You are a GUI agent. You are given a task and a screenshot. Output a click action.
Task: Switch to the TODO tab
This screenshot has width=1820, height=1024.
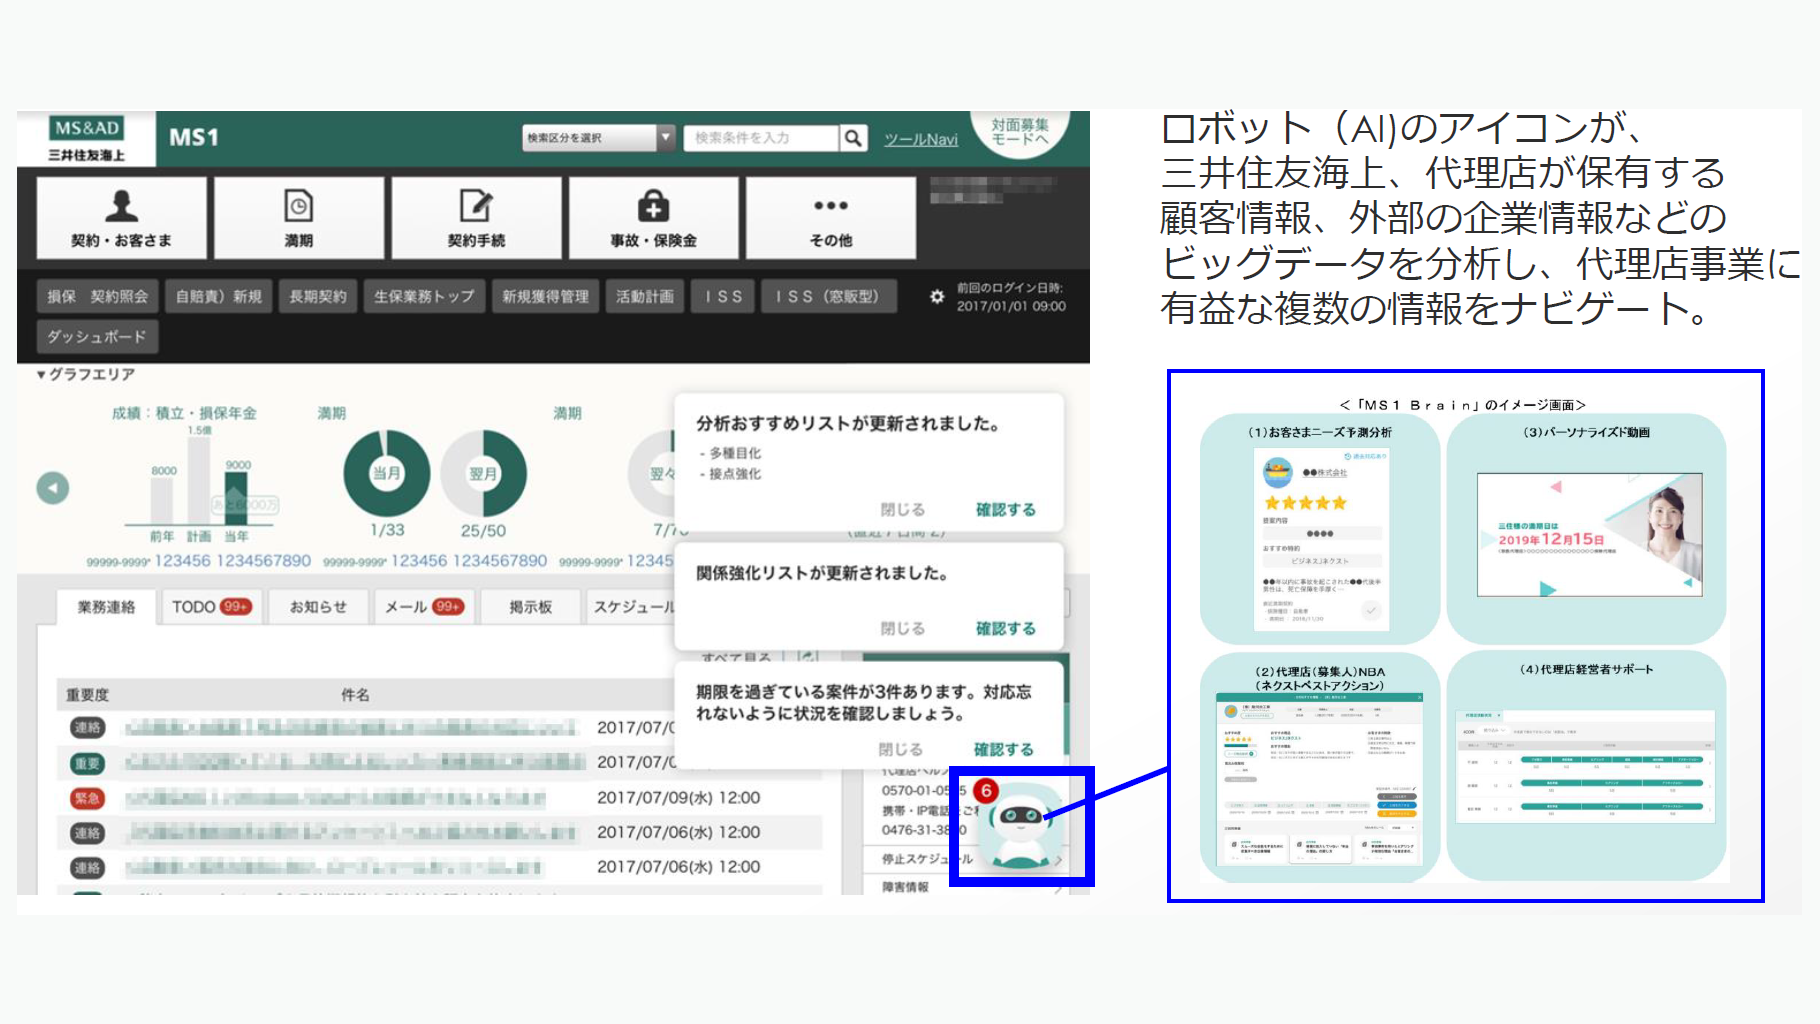point(211,607)
